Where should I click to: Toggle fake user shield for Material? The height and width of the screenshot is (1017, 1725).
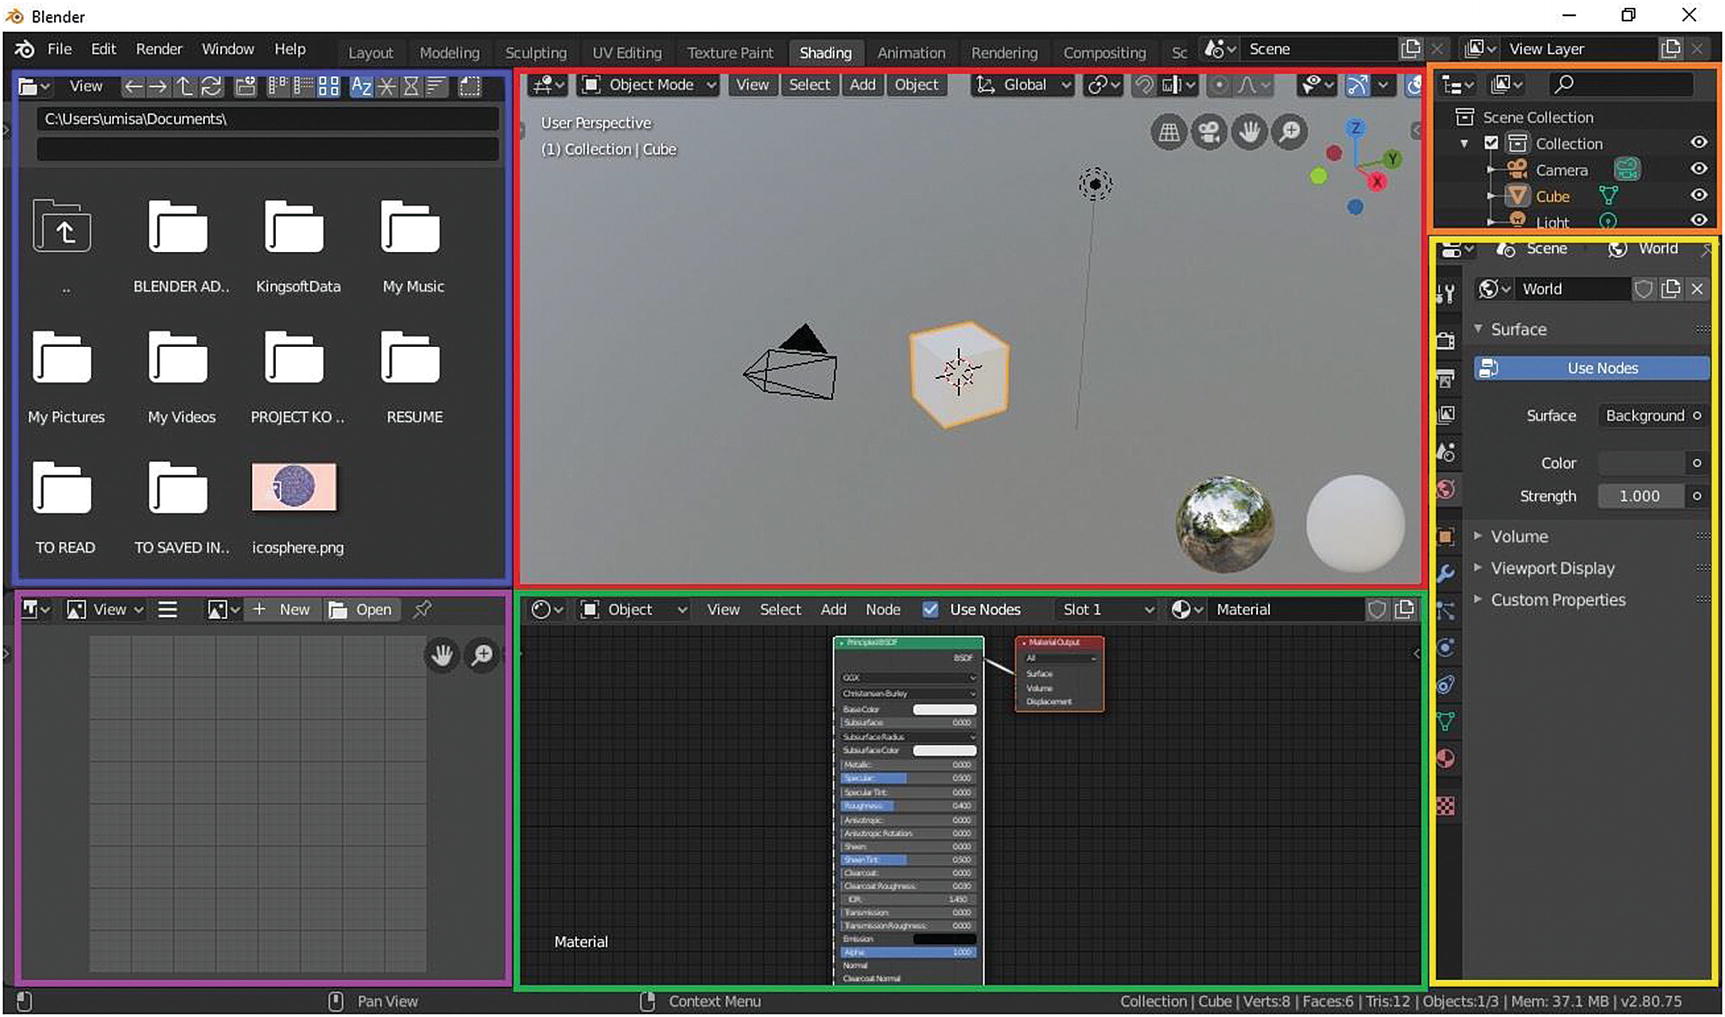(x=1377, y=609)
